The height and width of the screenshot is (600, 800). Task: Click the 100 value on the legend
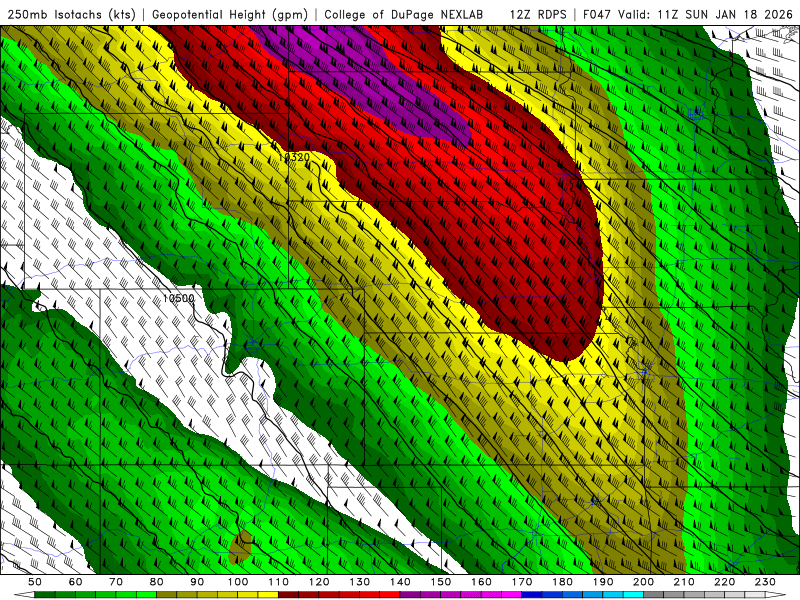pos(237,582)
